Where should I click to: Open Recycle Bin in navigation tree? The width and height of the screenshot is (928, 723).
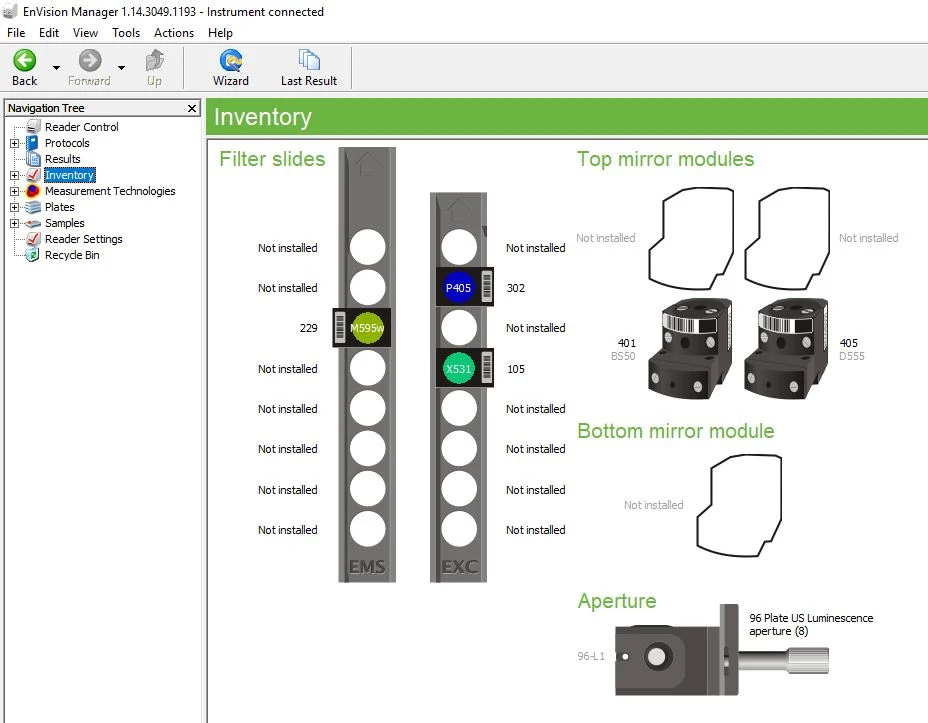(72, 255)
